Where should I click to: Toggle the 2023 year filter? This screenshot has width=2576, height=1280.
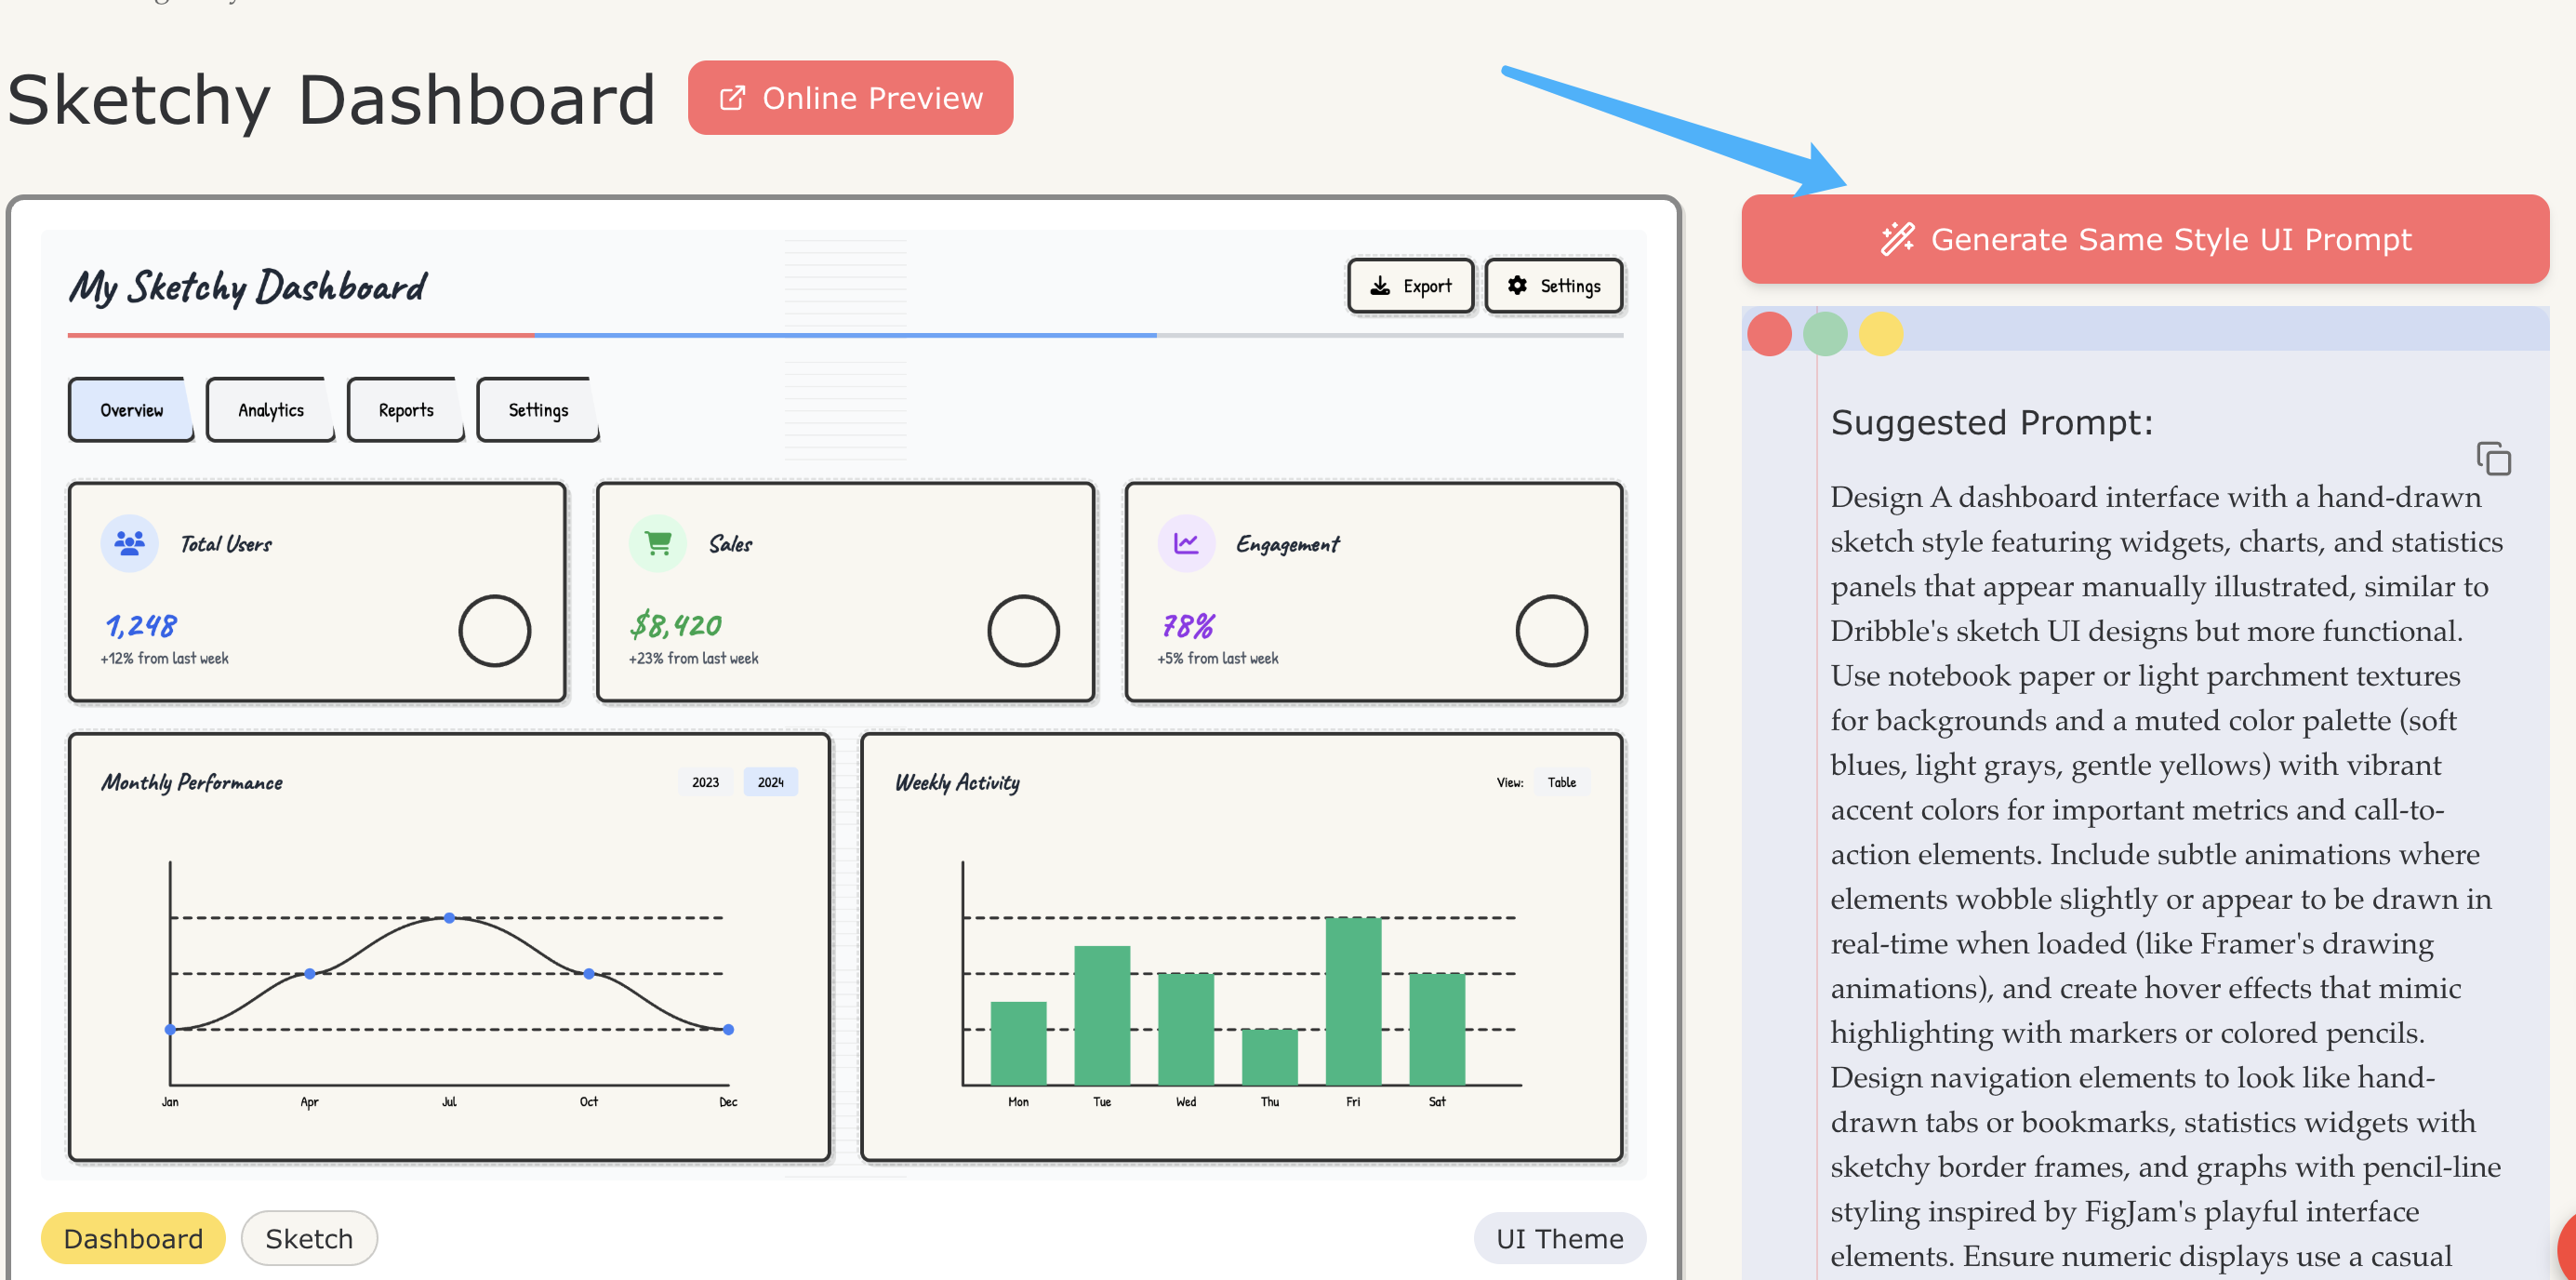[x=705, y=782]
